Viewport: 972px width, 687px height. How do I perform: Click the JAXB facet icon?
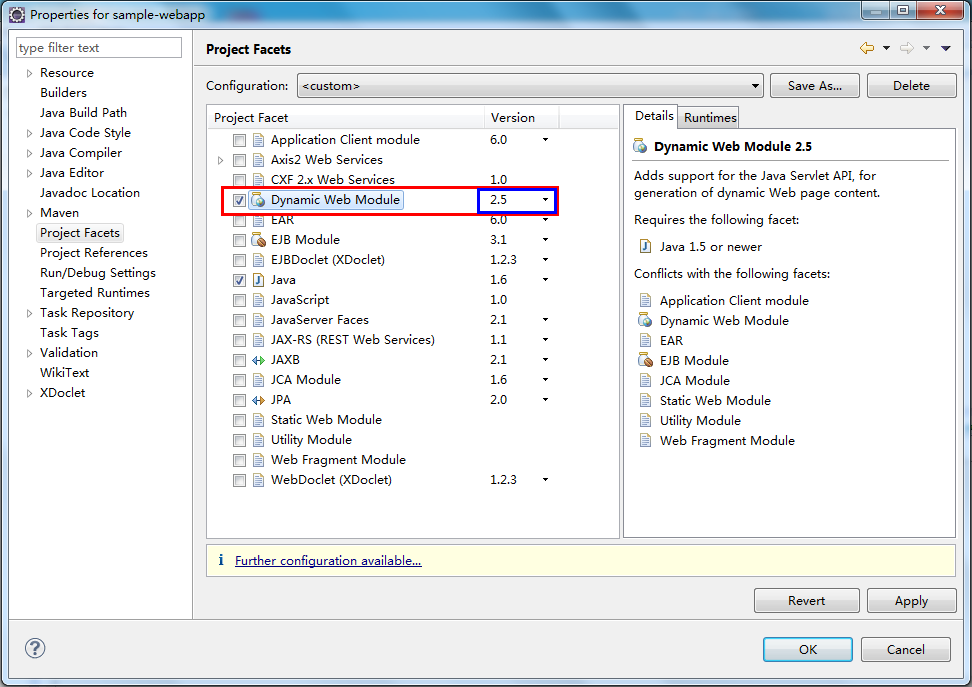(258, 360)
